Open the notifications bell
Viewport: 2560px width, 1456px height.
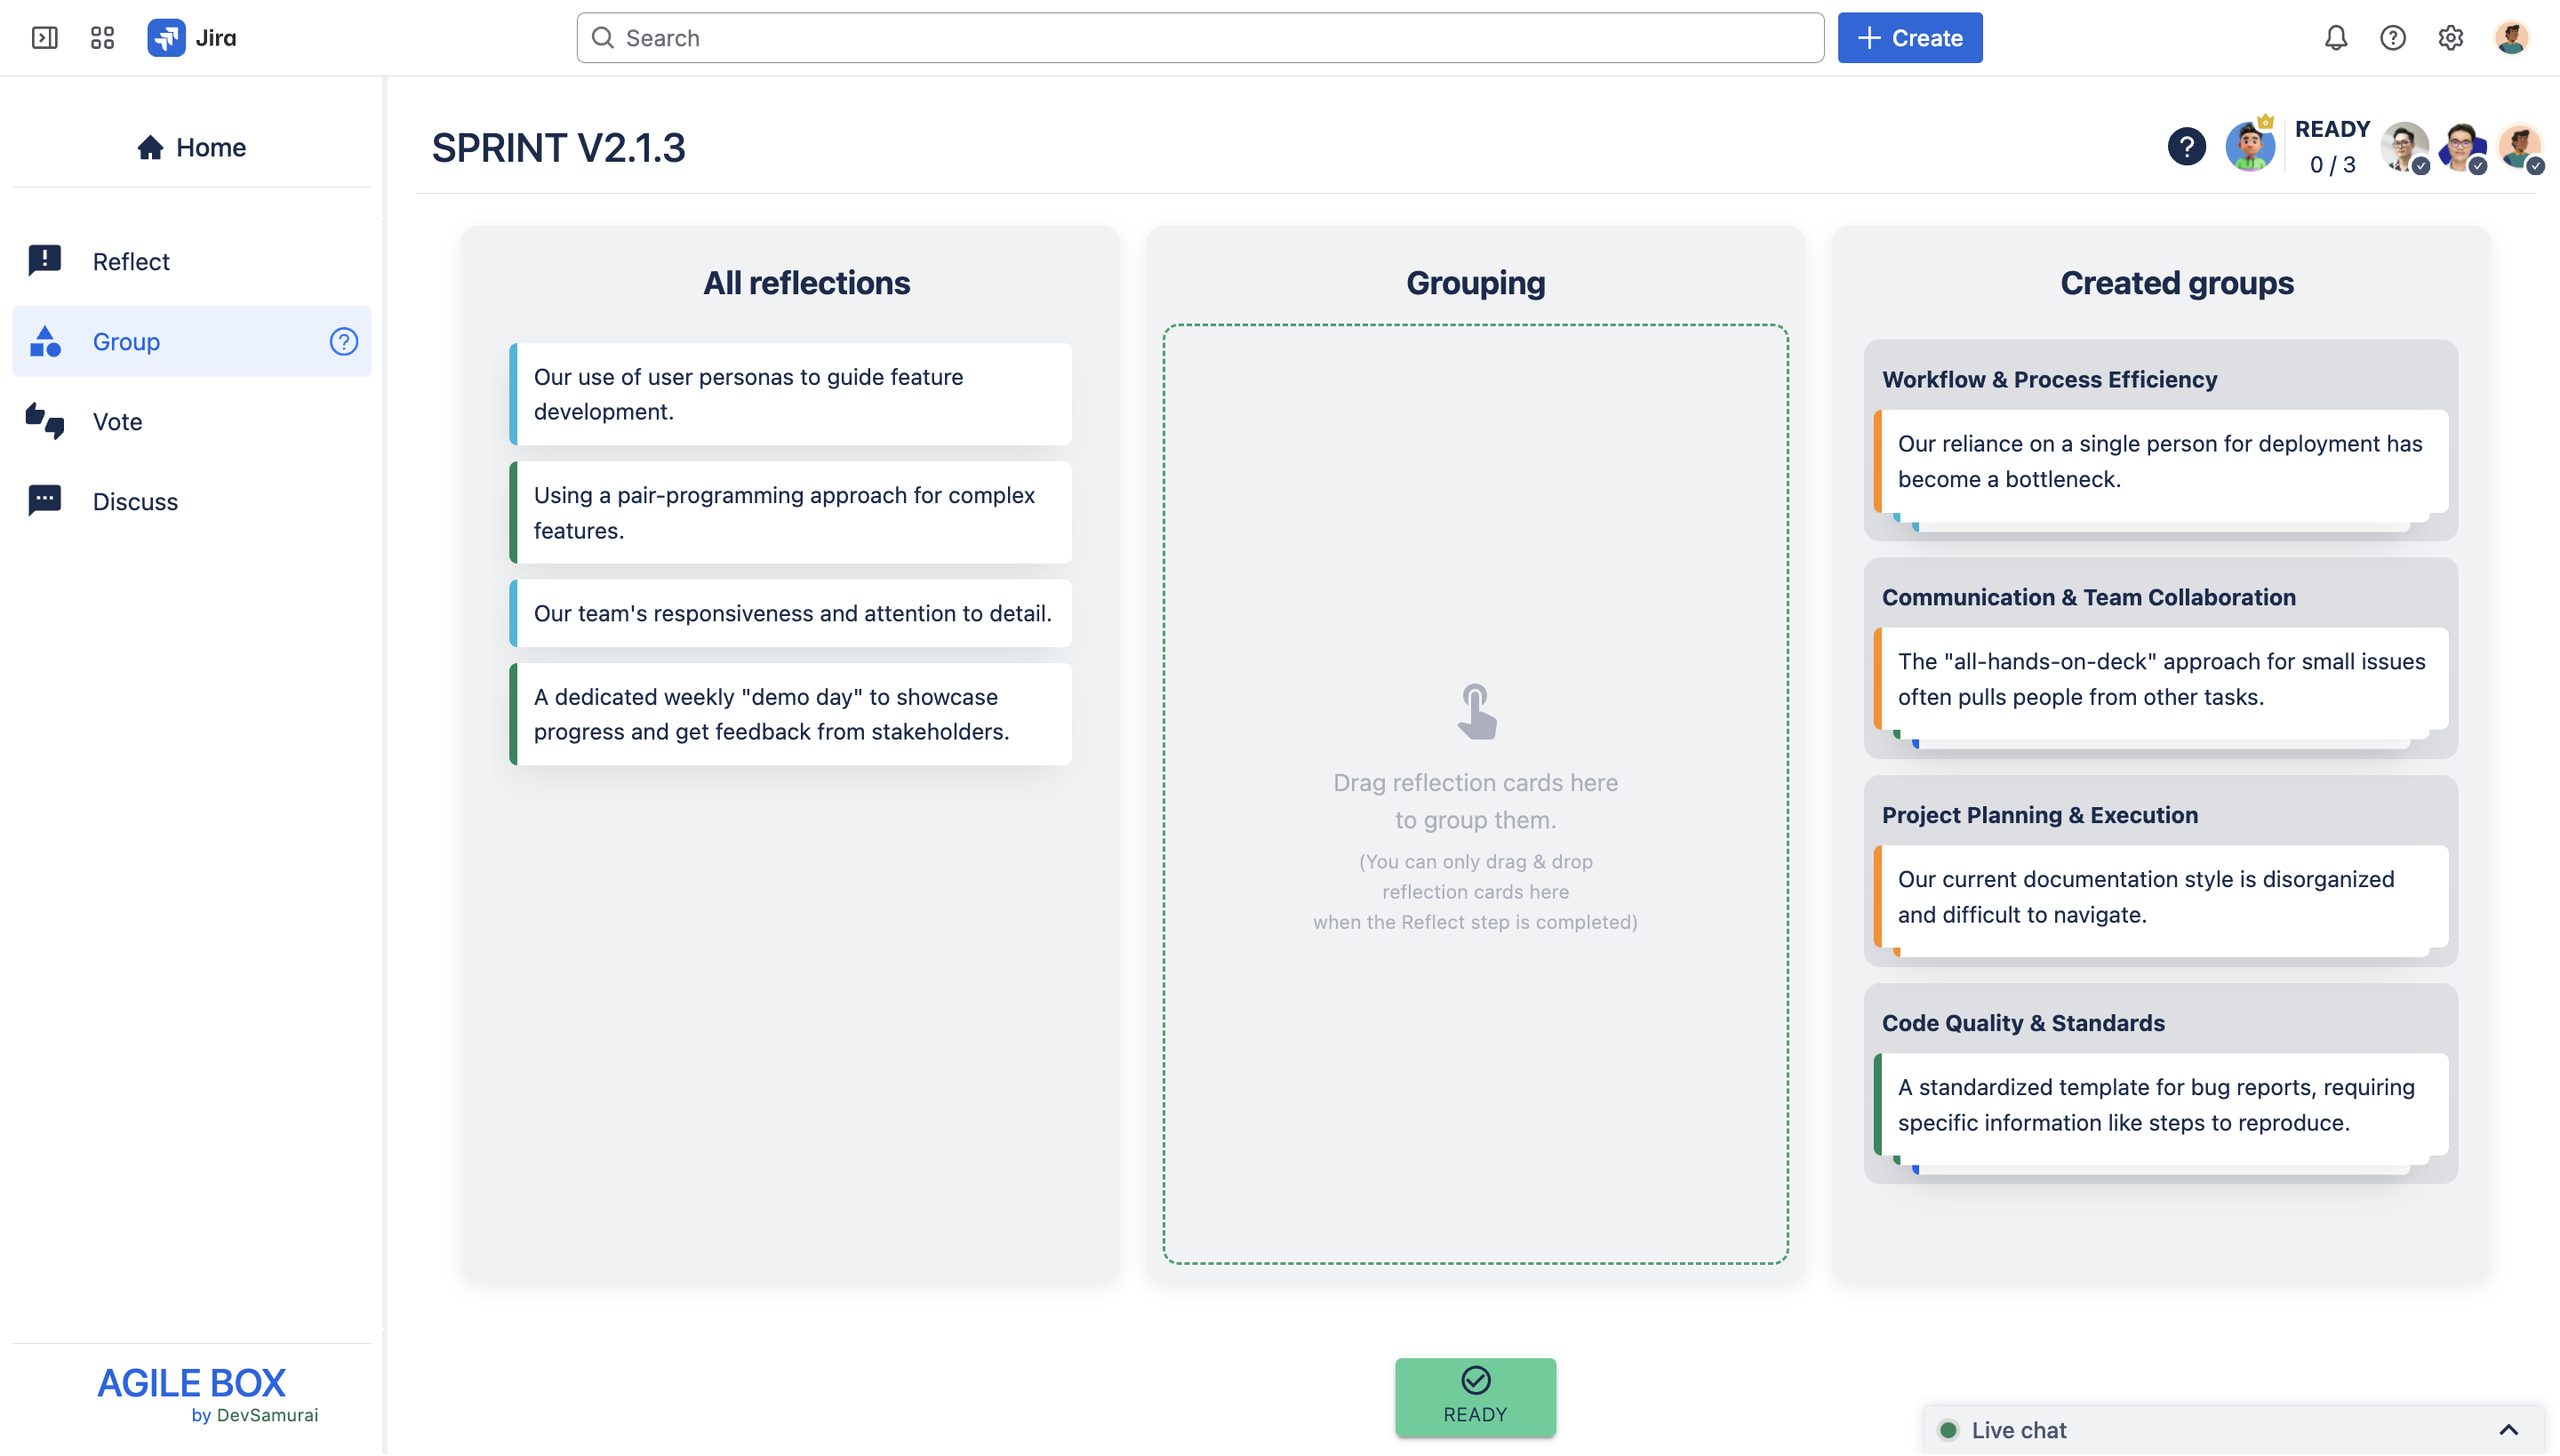pos(2335,38)
